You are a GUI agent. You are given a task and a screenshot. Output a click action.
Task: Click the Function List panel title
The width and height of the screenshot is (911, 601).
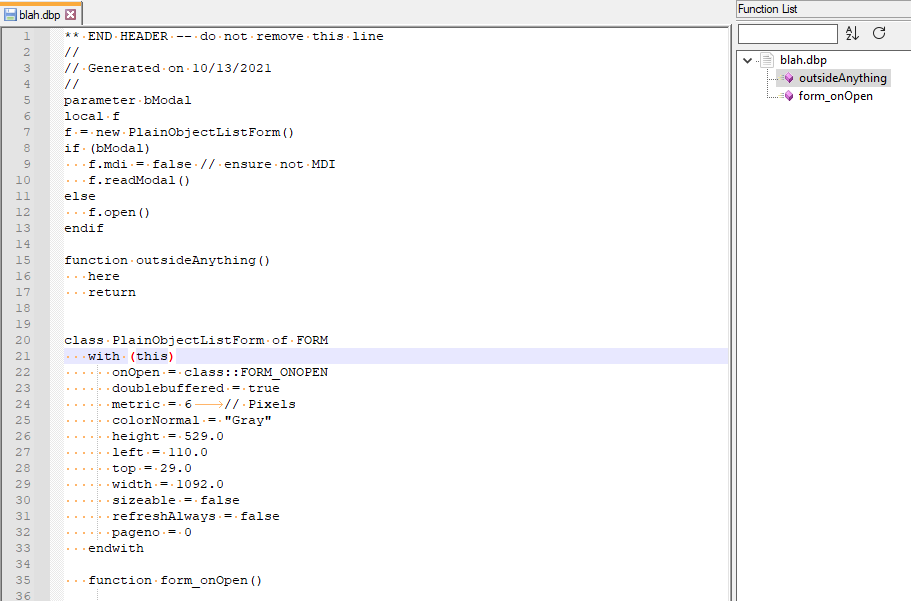[767, 9]
